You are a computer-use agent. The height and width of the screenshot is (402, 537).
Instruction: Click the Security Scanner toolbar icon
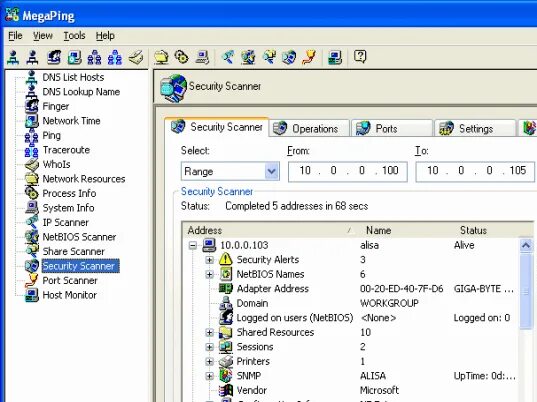pos(289,57)
